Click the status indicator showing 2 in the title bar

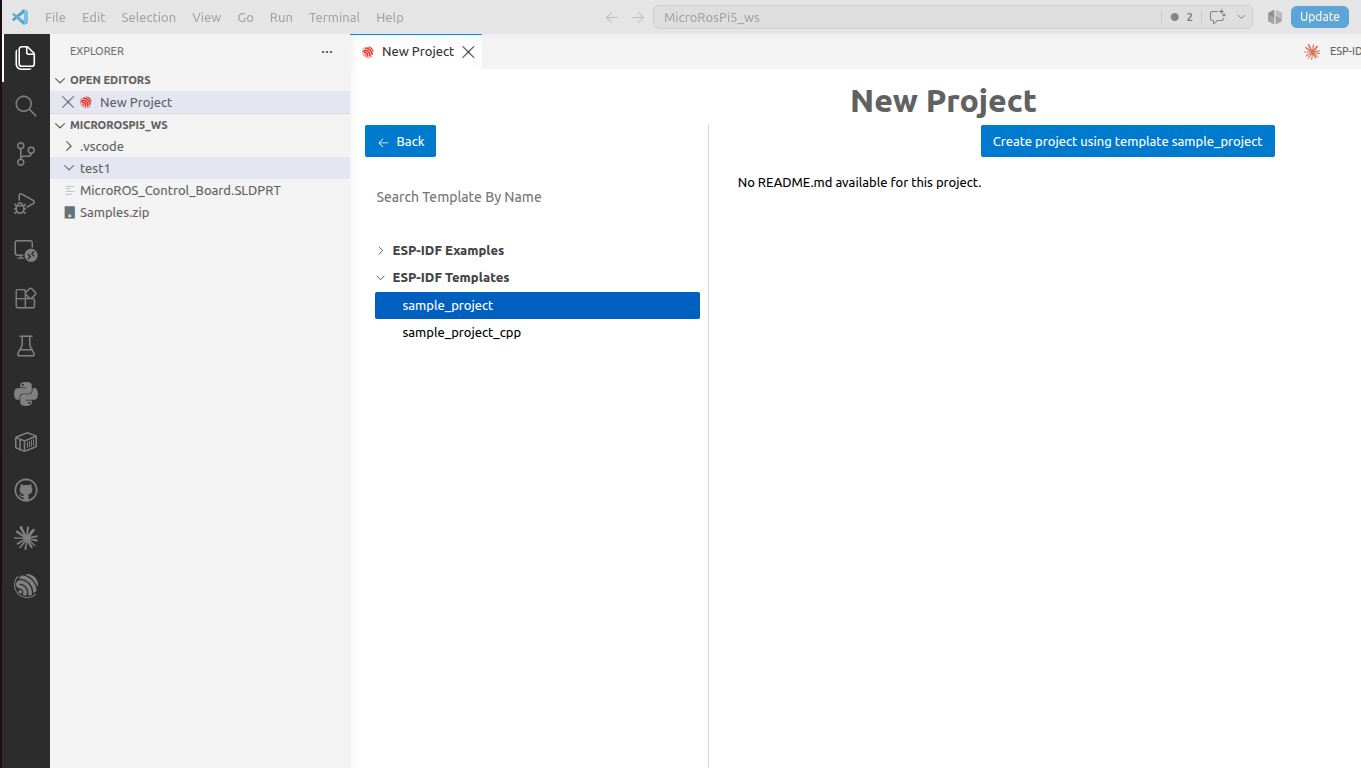pos(1181,17)
